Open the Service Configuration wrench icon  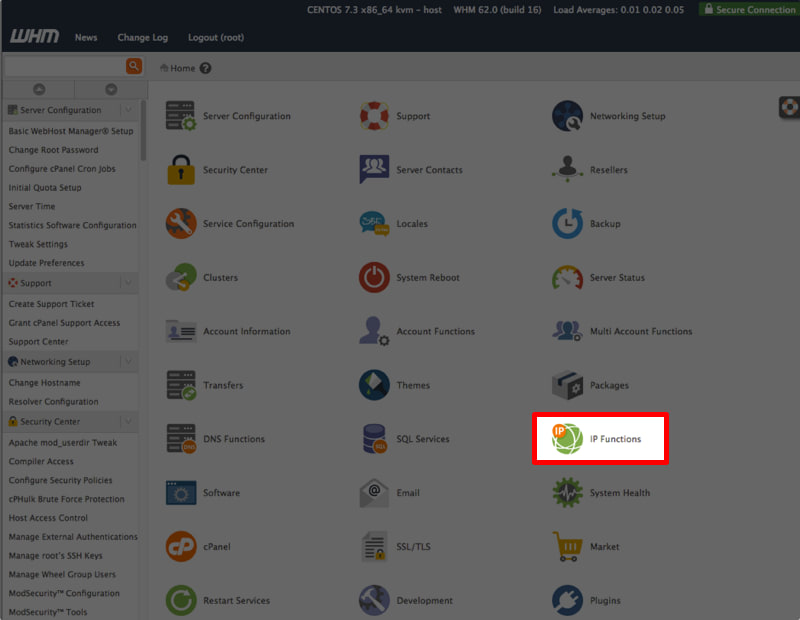pyautogui.click(x=181, y=224)
